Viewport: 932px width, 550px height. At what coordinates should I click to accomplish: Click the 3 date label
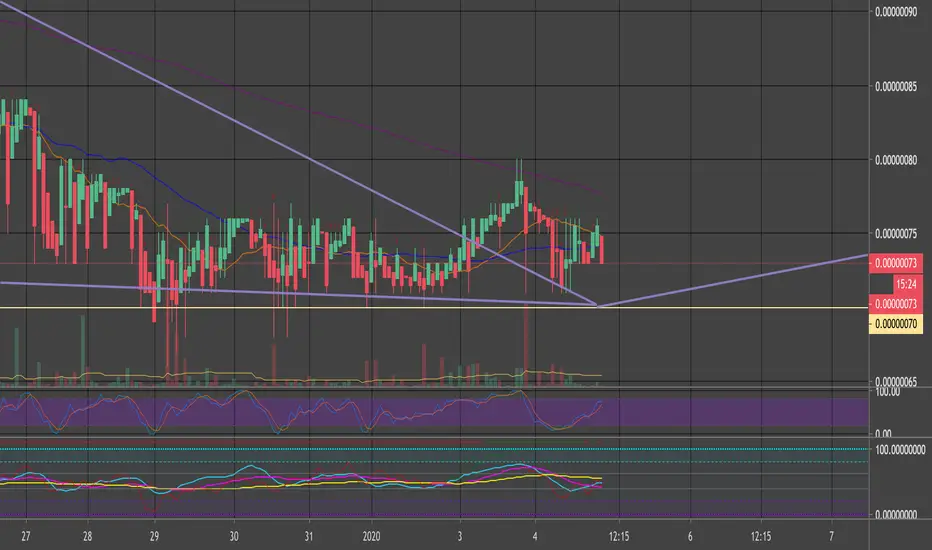[459, 536]
